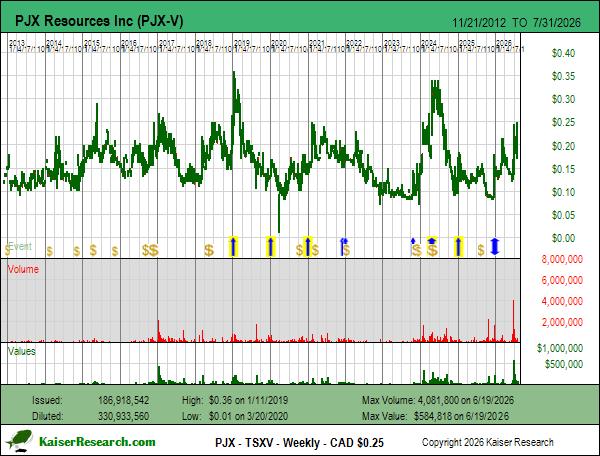Click the 2013 year label on the time axis
This screenshot has height=456, width=600.
click(x=17, y=42)
